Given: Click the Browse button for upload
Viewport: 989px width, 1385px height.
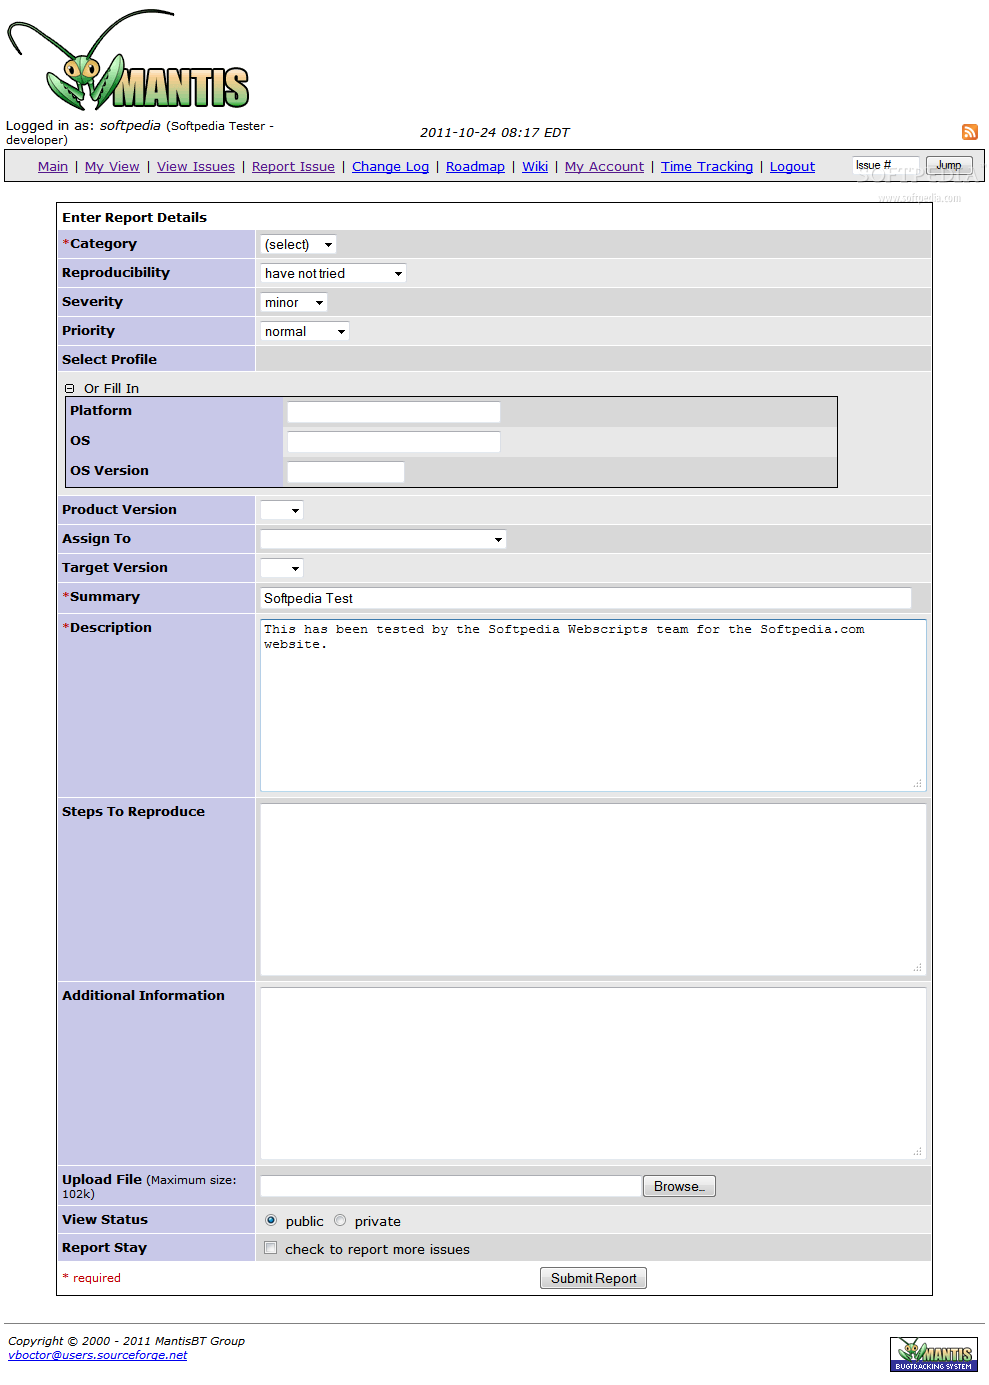Looking at the screenshot, I should (679, 1186).
